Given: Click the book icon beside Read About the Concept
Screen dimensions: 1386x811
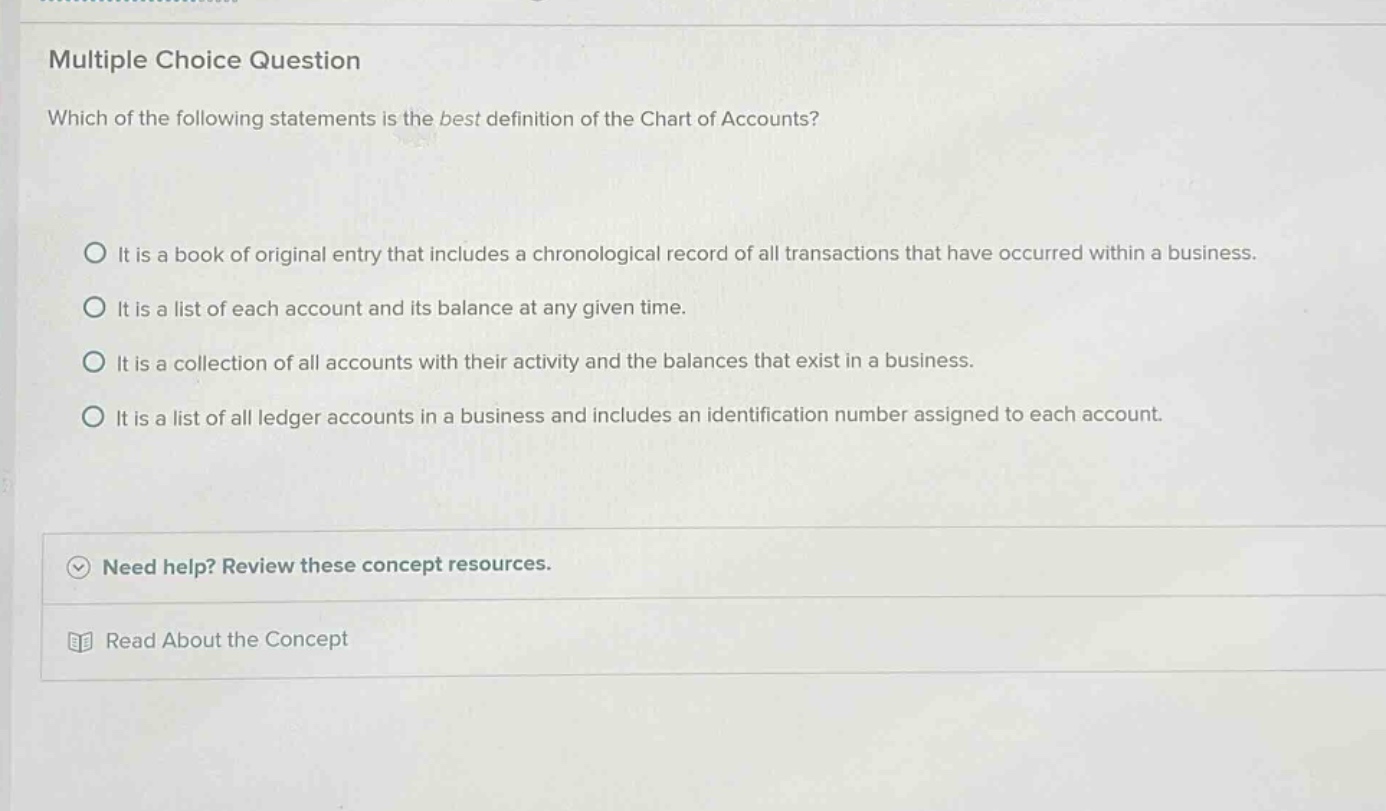Looking at the screenshot, I should 80,642.
